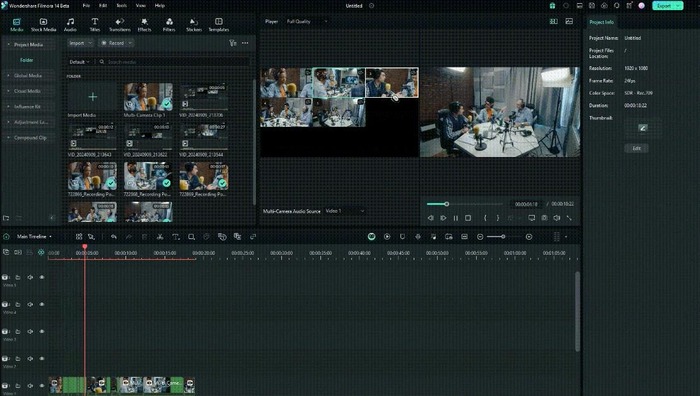
Task: Toggle the green multi-camera mode button
Action: 371,237
